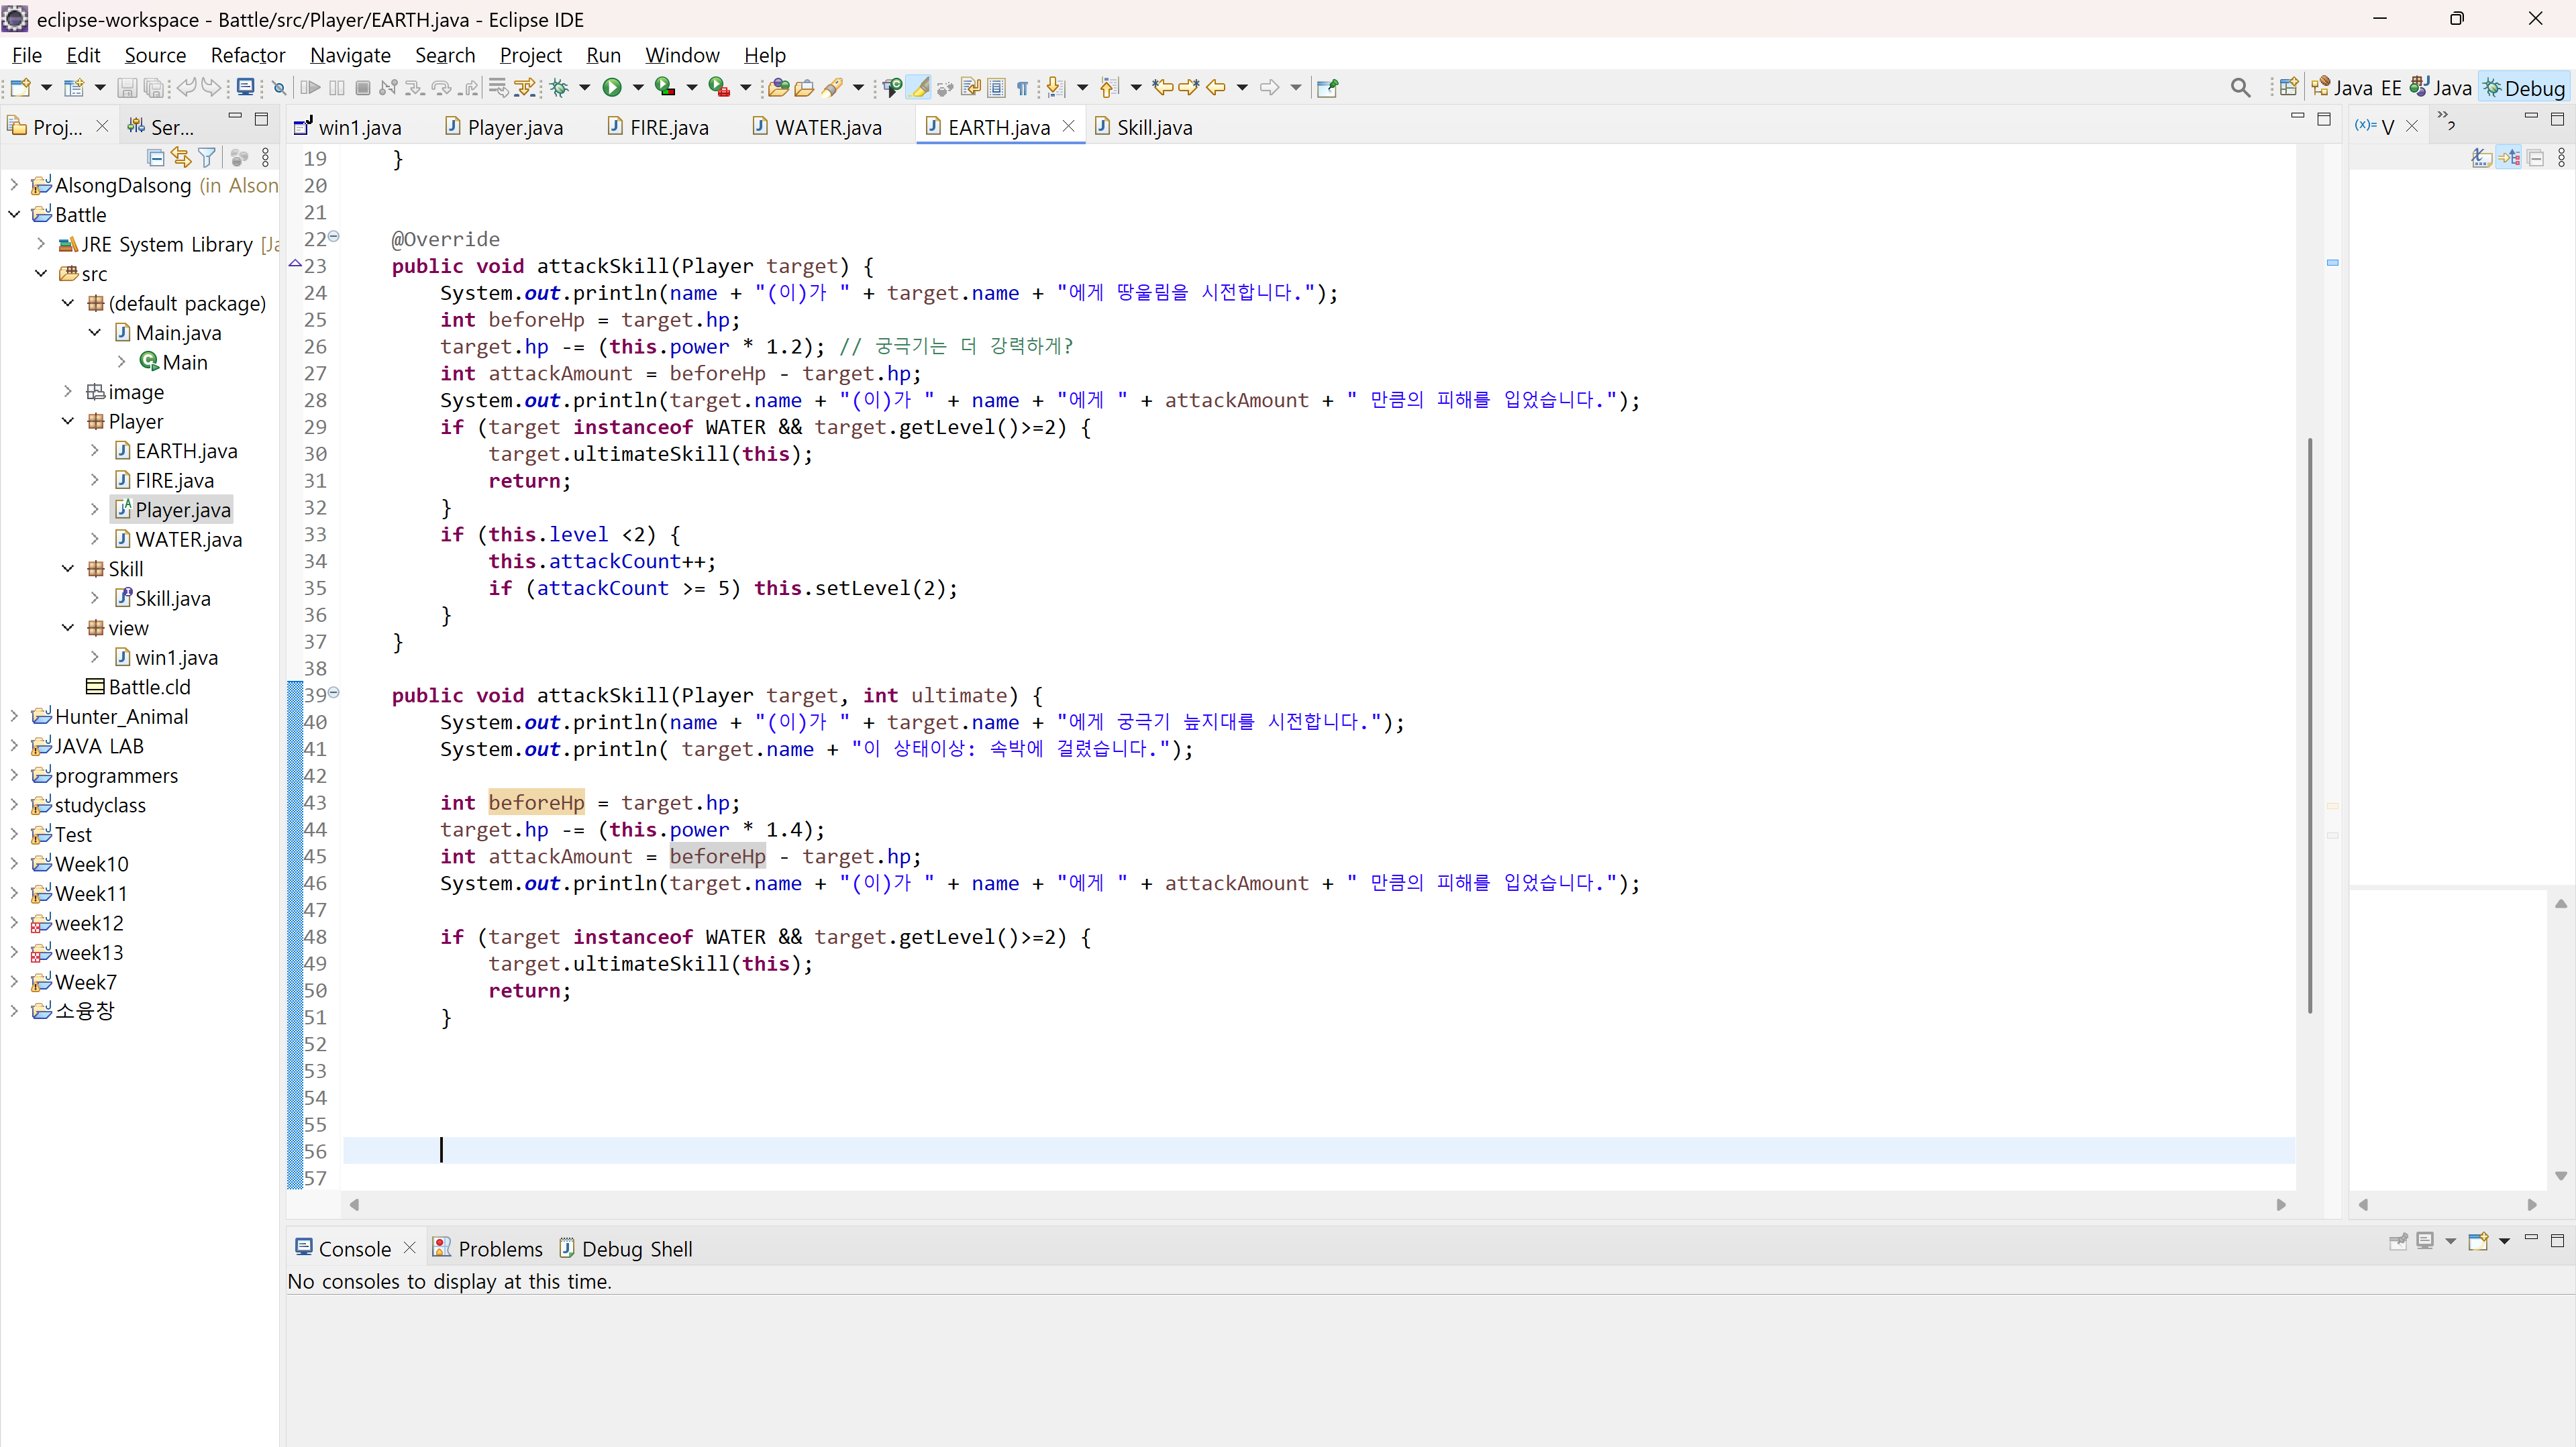The height and width of the screenshot is (1447, 2576).
Task: Expand the Hunter_Animal project
Action: [14, 716]
